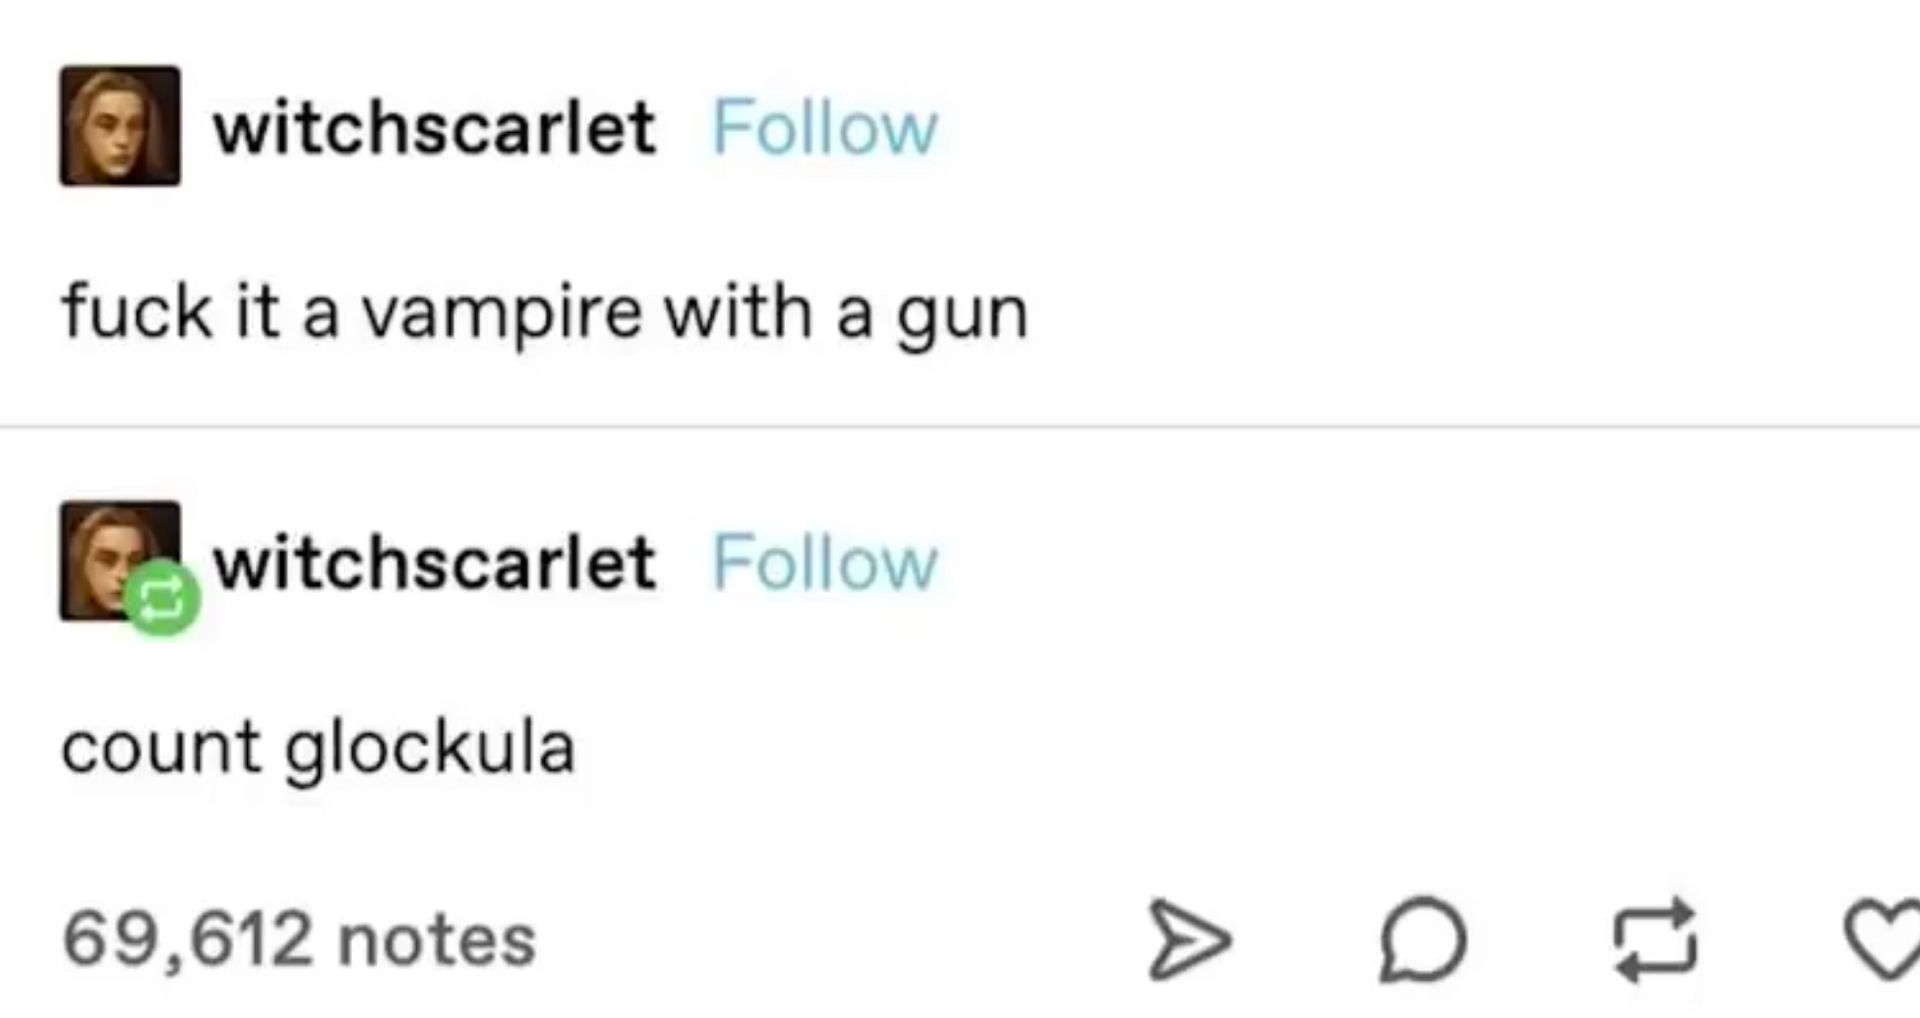1920x1018 pixels.
Task: Click the green reblog badge on avatar
Action: [162, 598]
